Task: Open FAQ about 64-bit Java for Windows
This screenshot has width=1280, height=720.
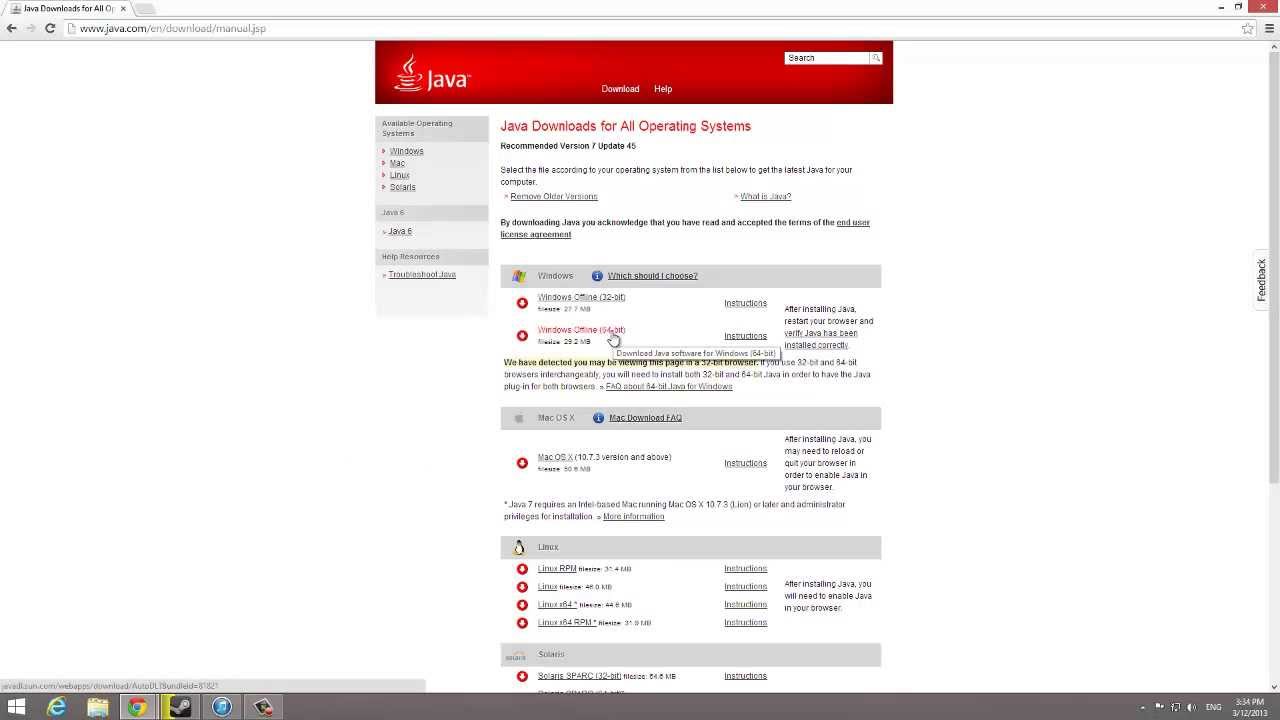Action: click(669, 386)
